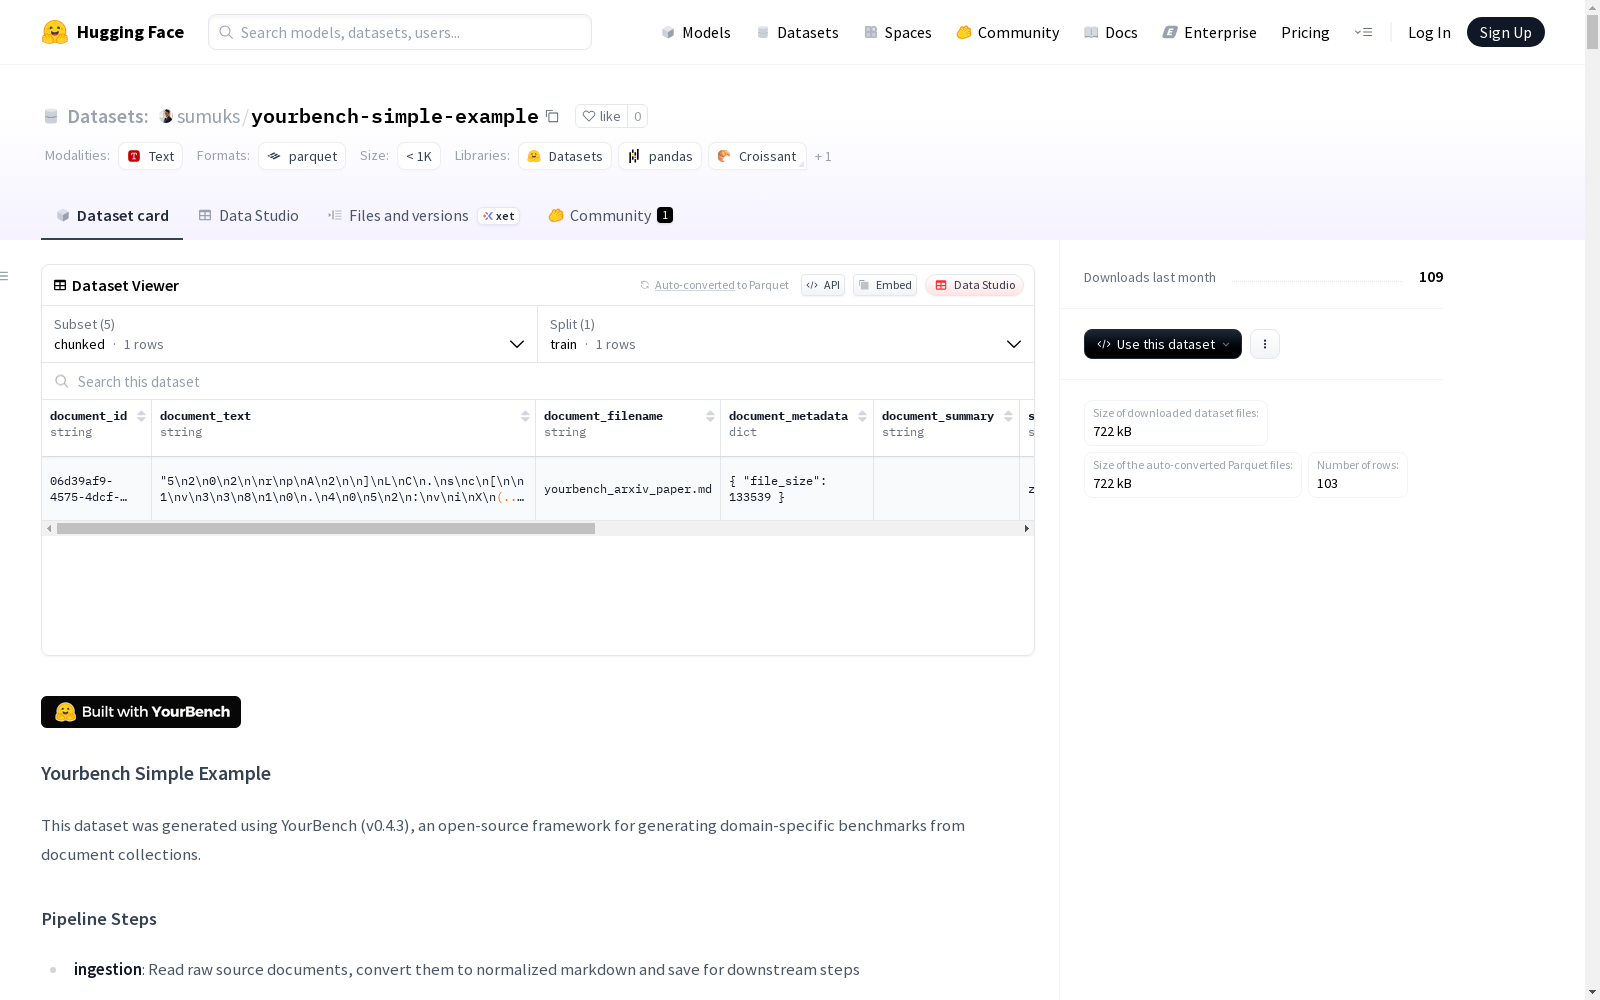This screenshot has width=1600, height=1000.
Task: Expand the Subset chunked dropdown
Action: click(x=290, y=334)
